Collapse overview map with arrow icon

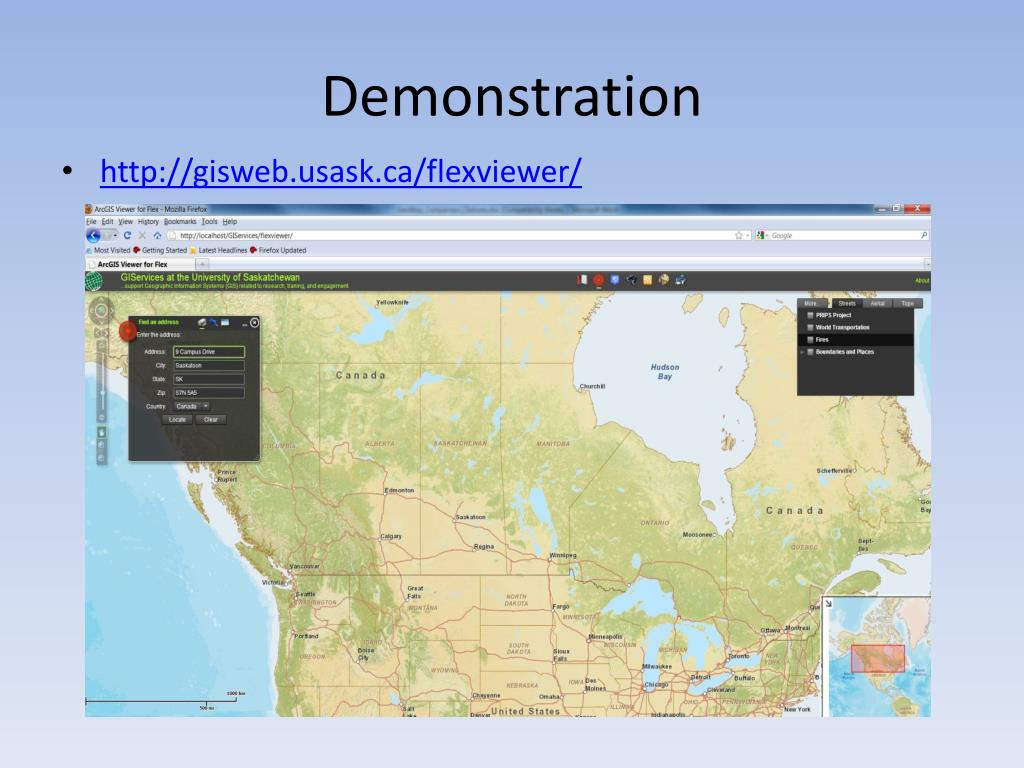tap(828, 603)
